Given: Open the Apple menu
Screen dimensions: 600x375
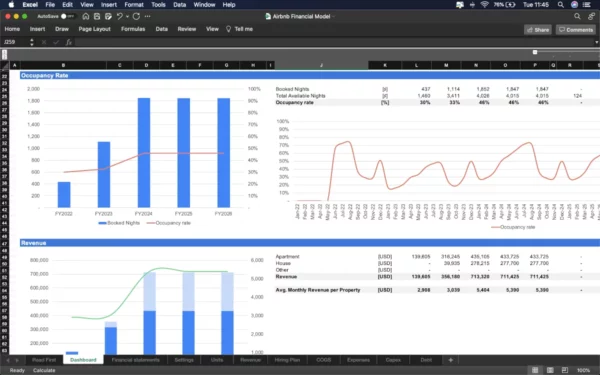Looking at the screenshot, I should (11, 5).
